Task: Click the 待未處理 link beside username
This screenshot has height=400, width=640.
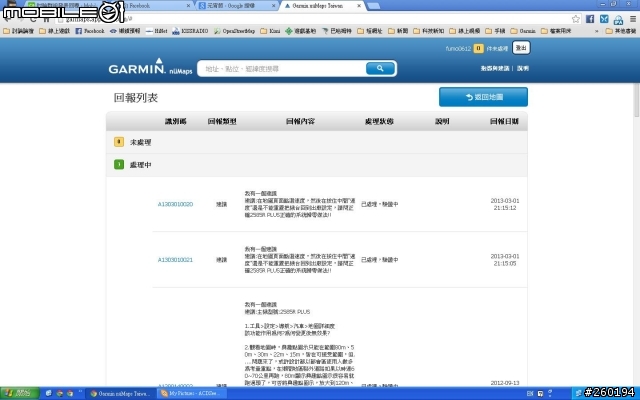Action: (x=497, y=48)
